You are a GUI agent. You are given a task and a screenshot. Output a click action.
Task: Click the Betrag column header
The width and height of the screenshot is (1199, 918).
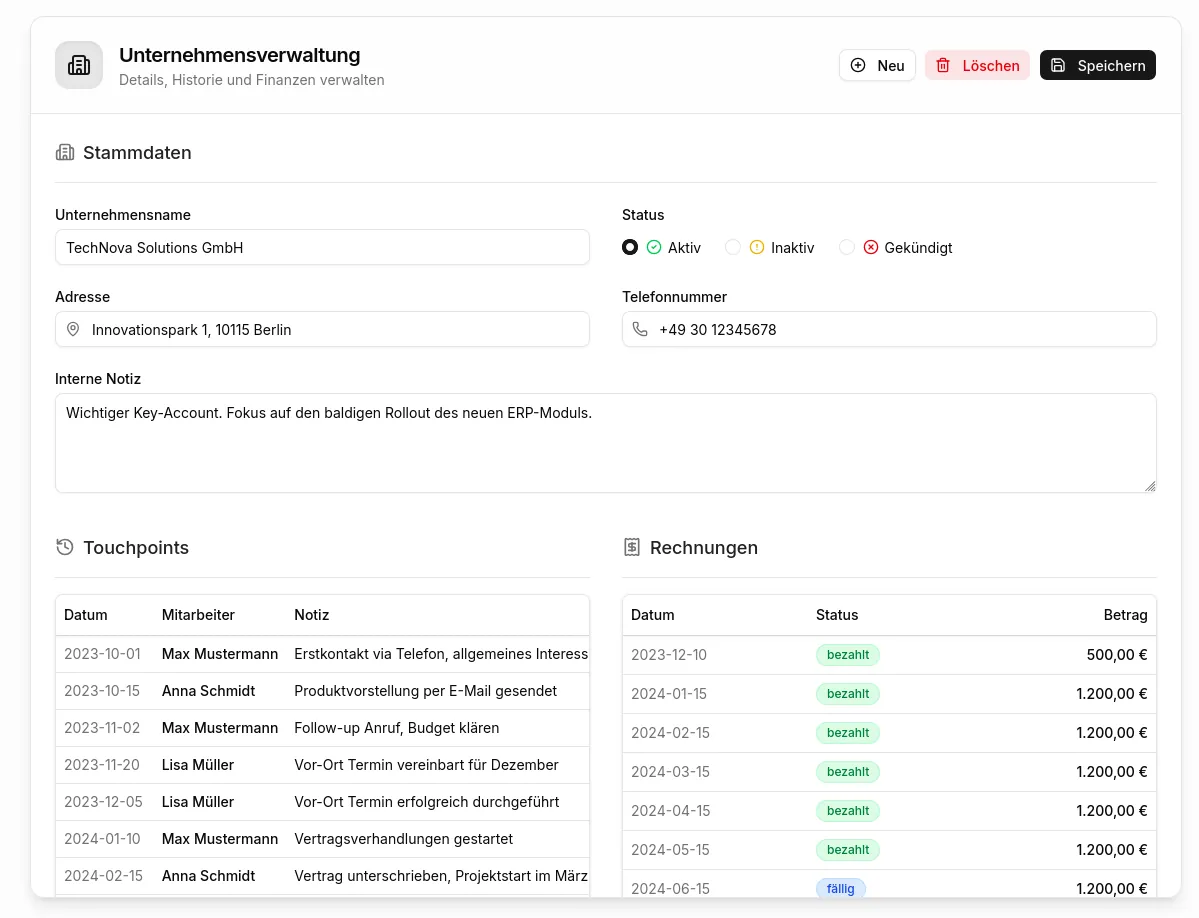(1125, 615)
